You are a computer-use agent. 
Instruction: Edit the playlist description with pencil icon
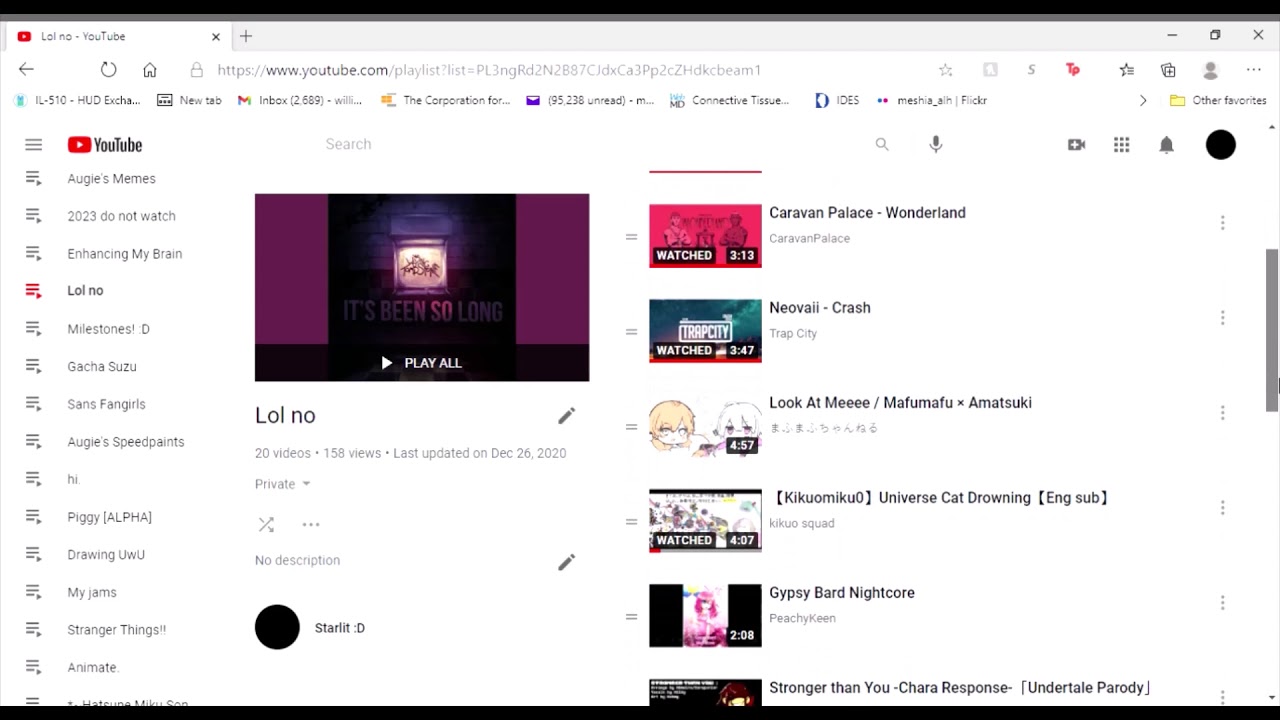pos(566,562)
